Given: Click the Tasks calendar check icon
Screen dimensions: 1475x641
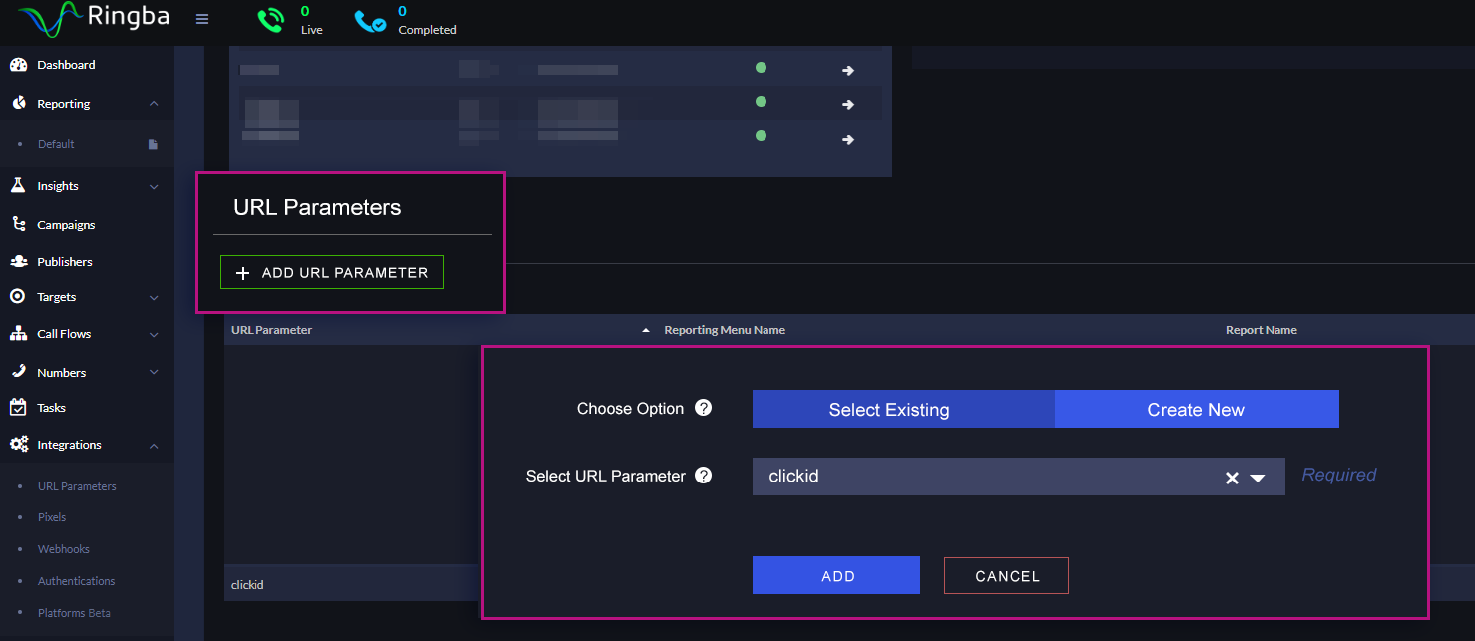Looking at the screenshot, I should point(18,407).
